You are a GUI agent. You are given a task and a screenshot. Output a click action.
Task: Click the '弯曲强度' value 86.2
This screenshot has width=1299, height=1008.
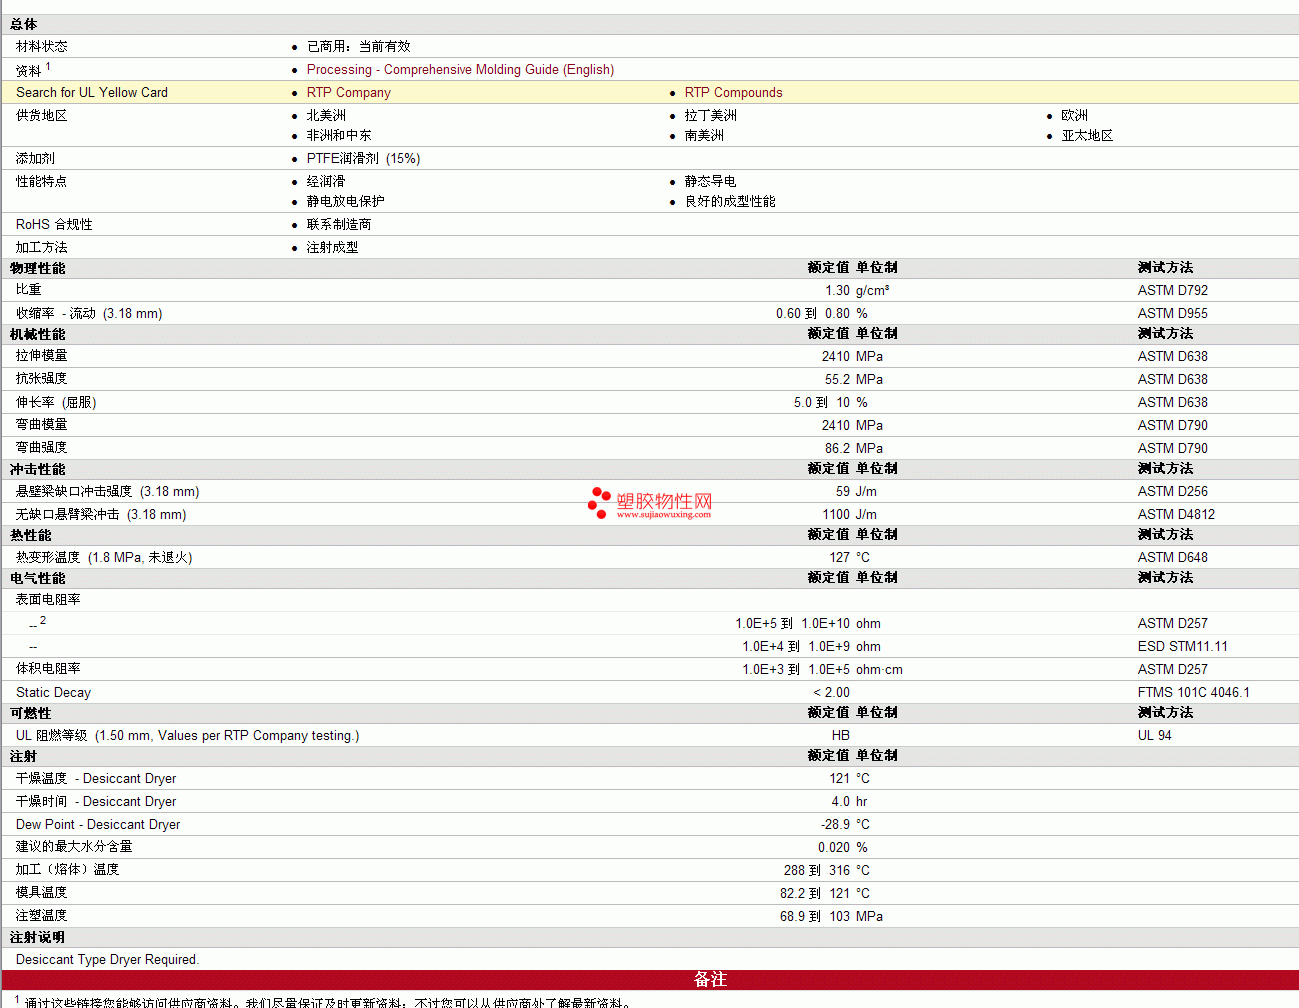tap(837, 448)
